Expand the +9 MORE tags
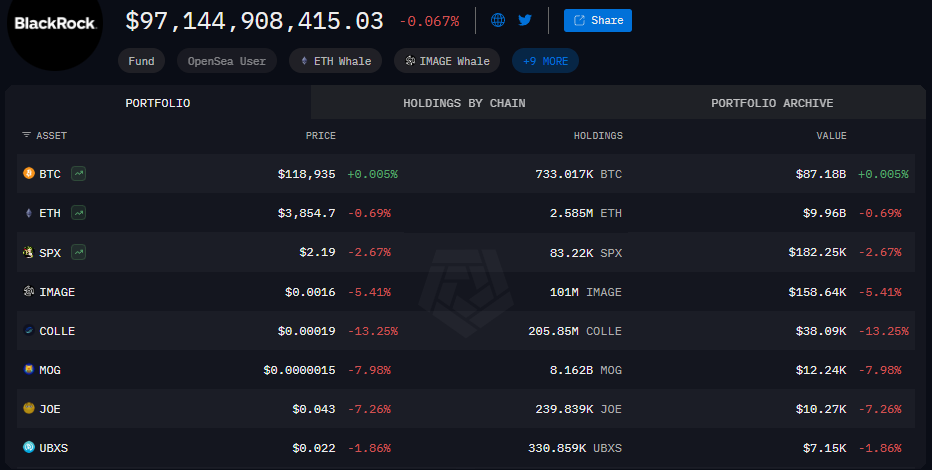Screen dimensions: 932x470 (545, 61)
